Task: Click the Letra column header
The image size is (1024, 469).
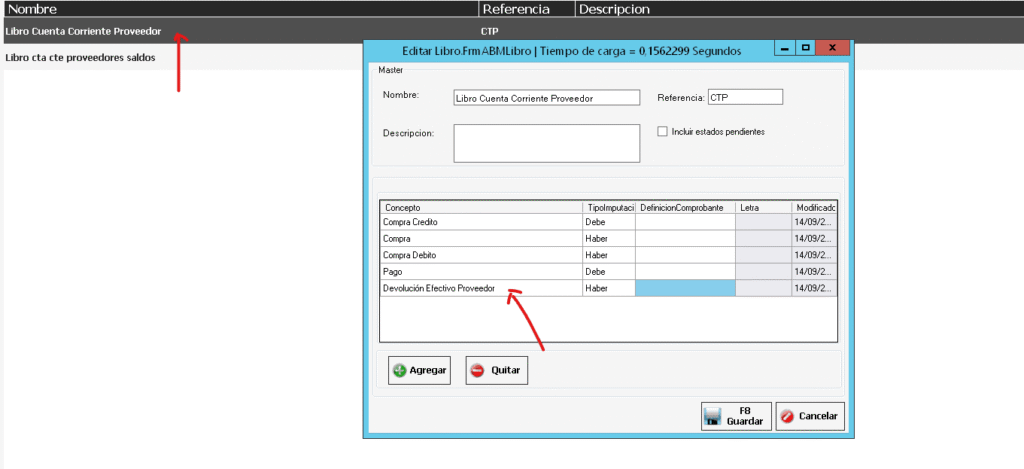Action: (x=763, y=207)
